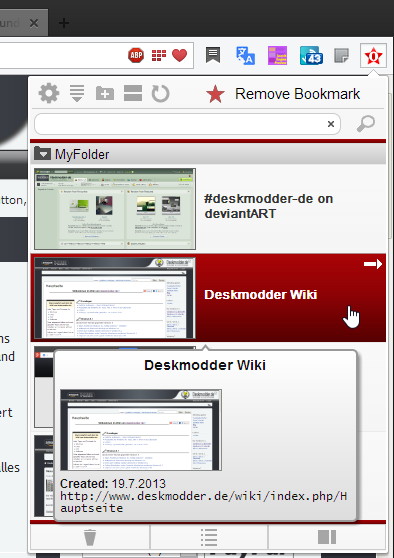
Task: Click the translate extension icon
Action: (x=245, y=56)
